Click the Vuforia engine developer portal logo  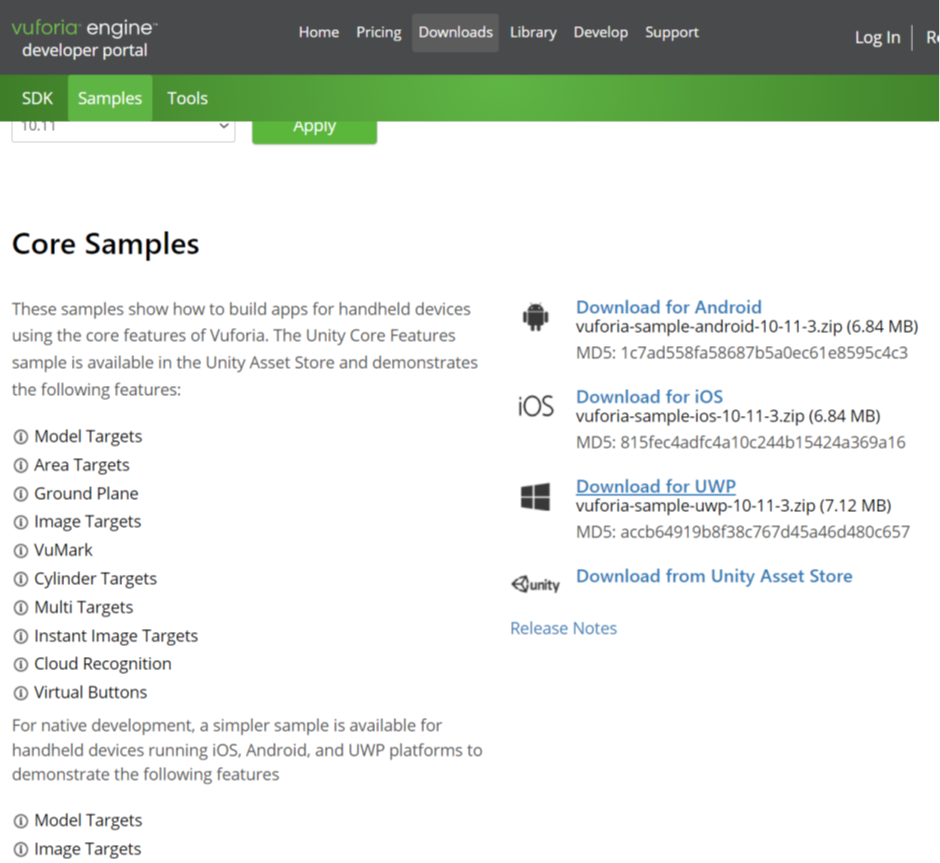(x=85, y=38)
